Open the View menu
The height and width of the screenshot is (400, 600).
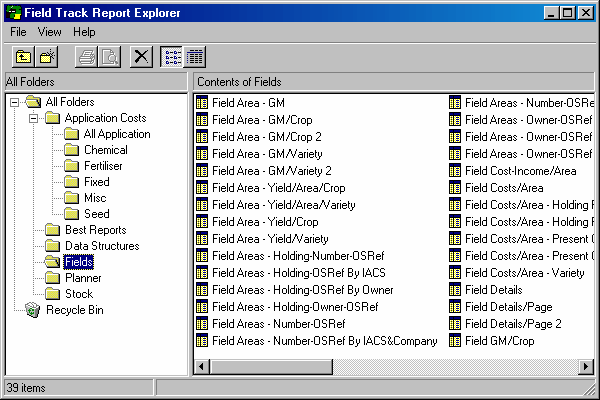pyautogui.click(x=49, y=32)
